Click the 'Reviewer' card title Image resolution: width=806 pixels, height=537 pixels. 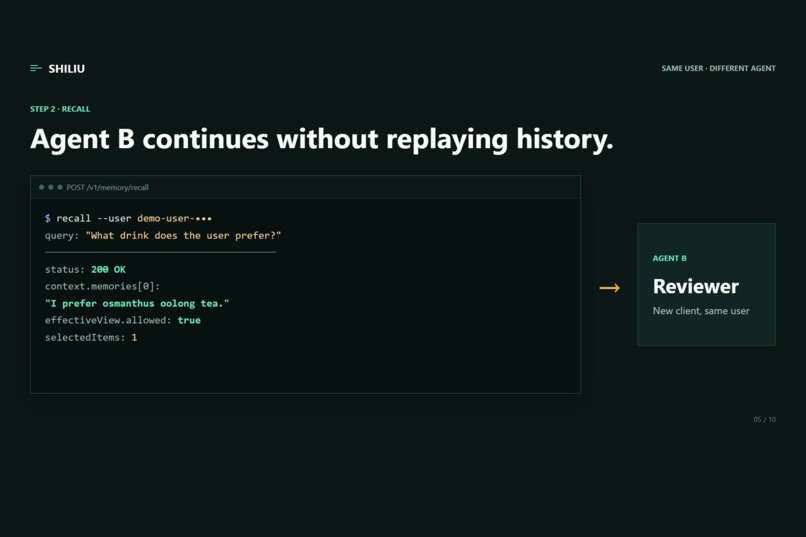click(x=695, y=286)
